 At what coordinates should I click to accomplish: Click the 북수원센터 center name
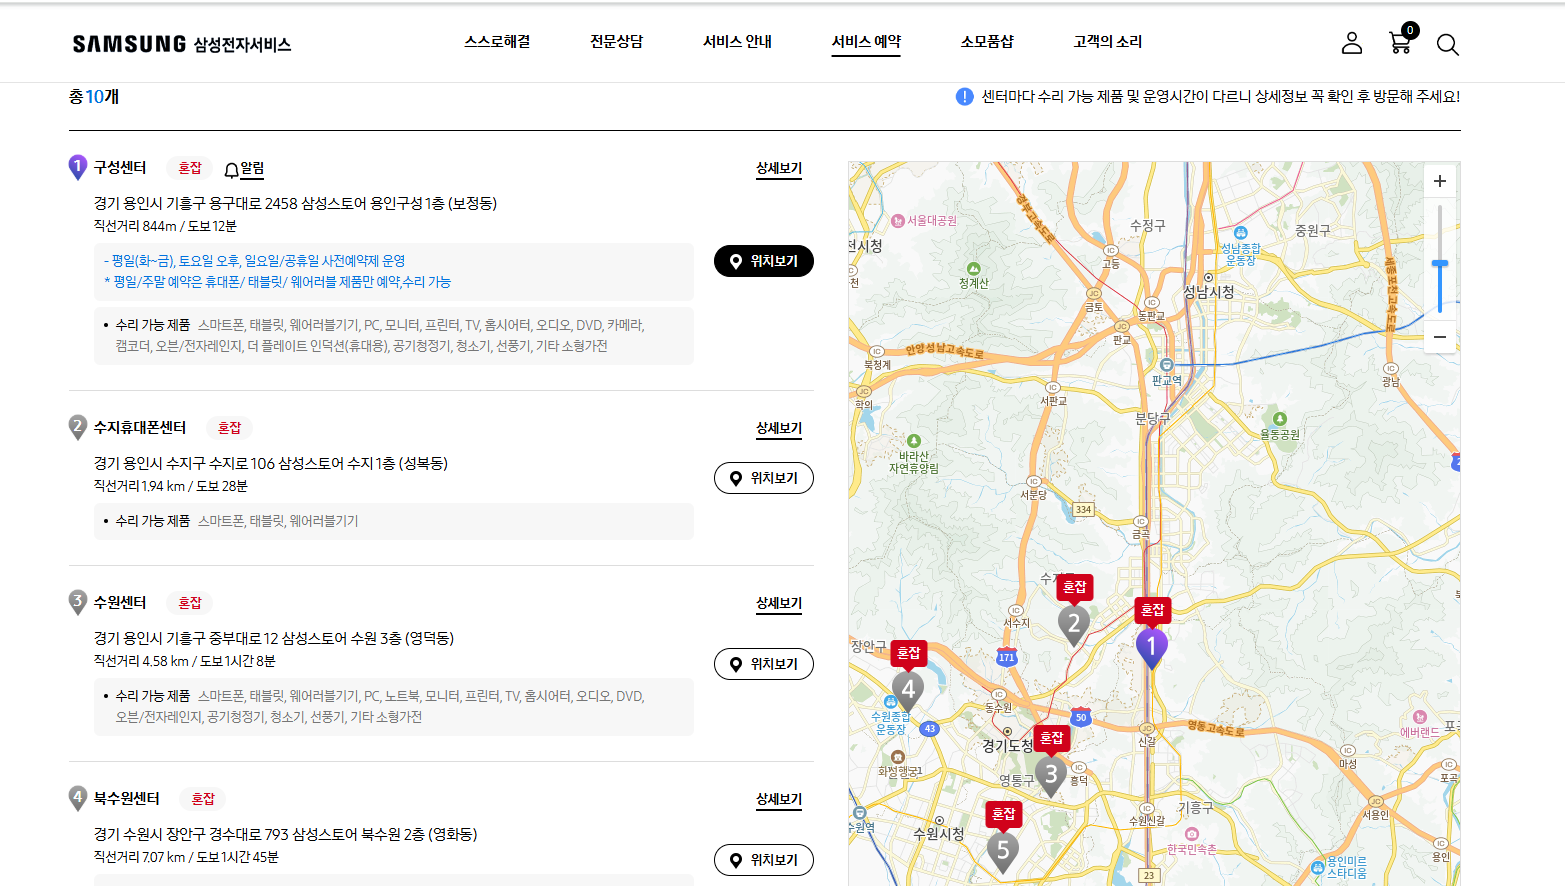[127, 799]
